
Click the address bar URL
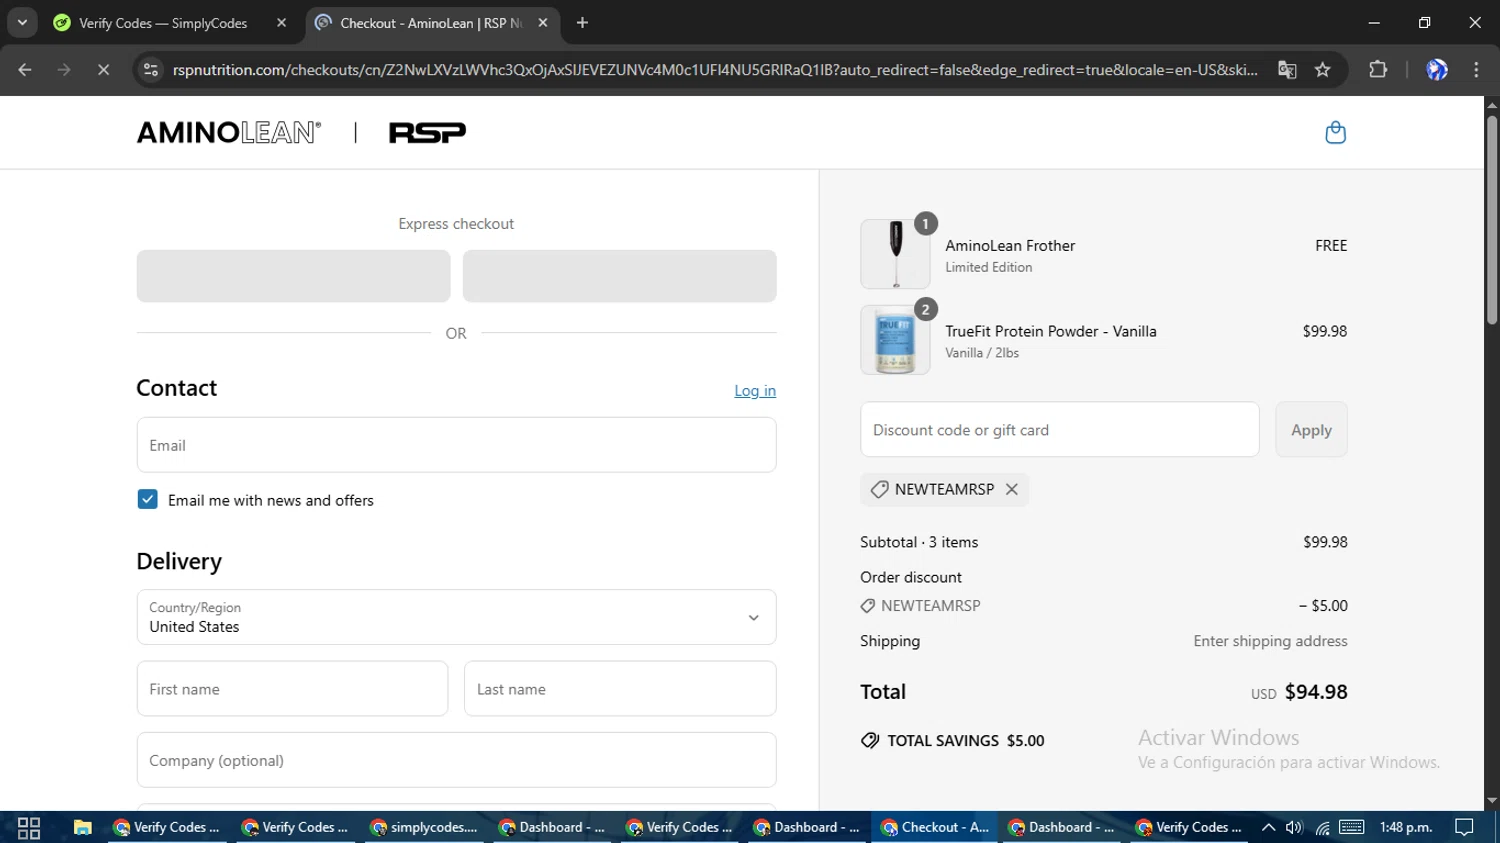(x=715, y=70)
